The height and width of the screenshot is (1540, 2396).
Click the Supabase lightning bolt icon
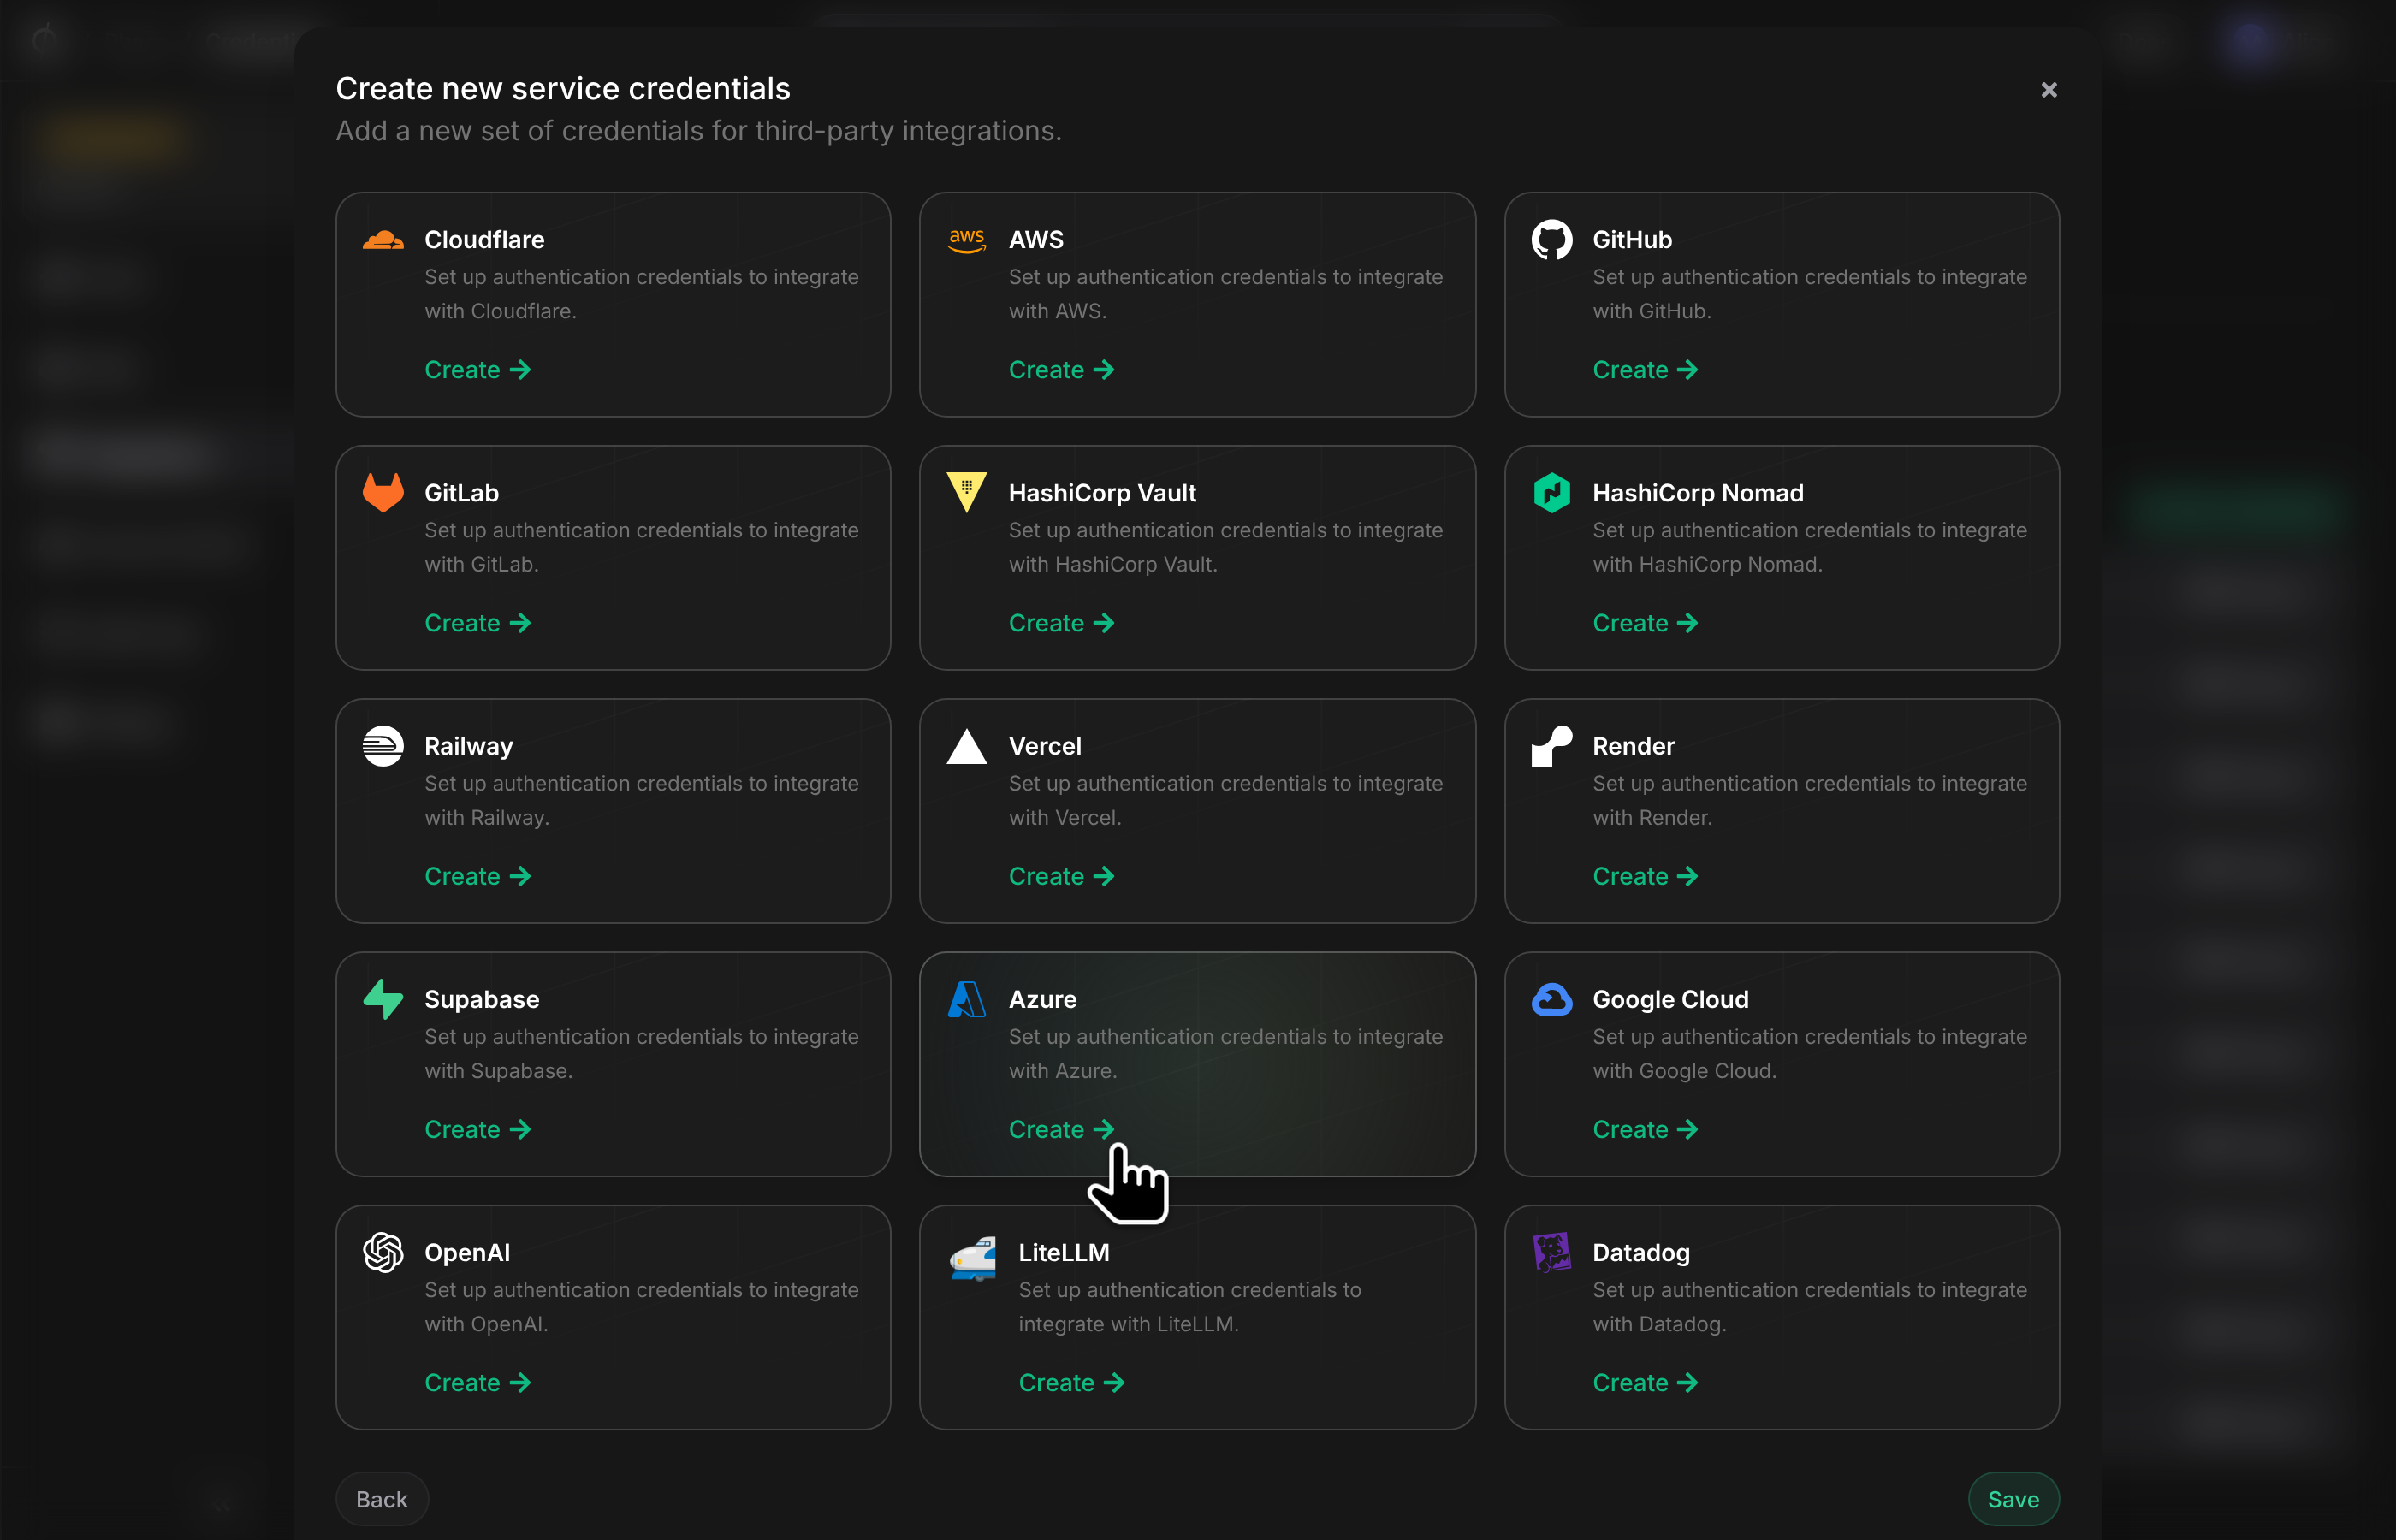click(383, 999)
